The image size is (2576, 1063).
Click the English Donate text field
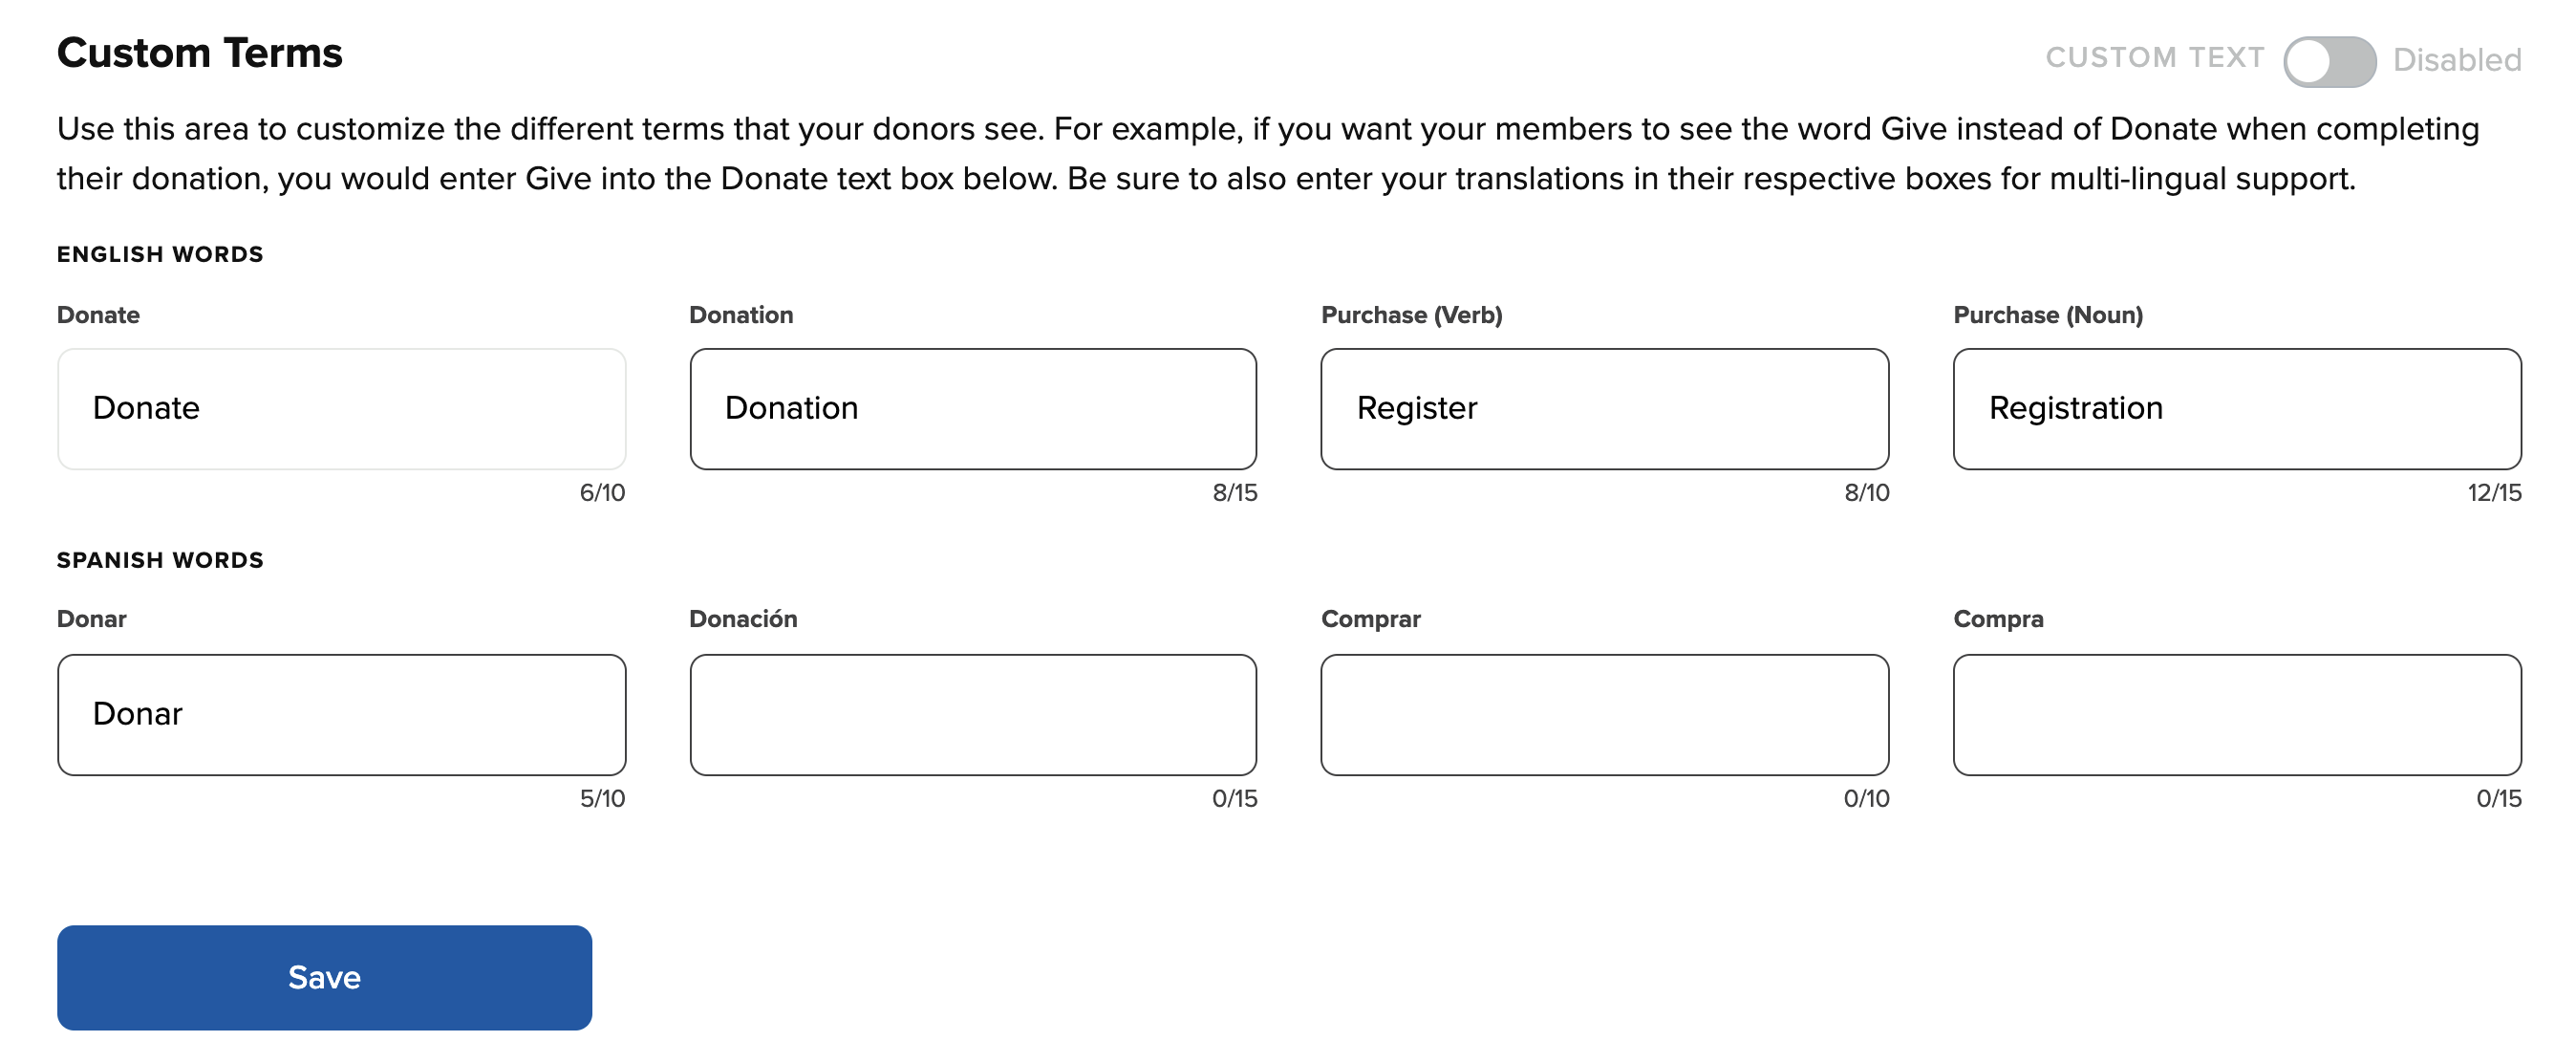pyautogui.click(x=341, y=409)
